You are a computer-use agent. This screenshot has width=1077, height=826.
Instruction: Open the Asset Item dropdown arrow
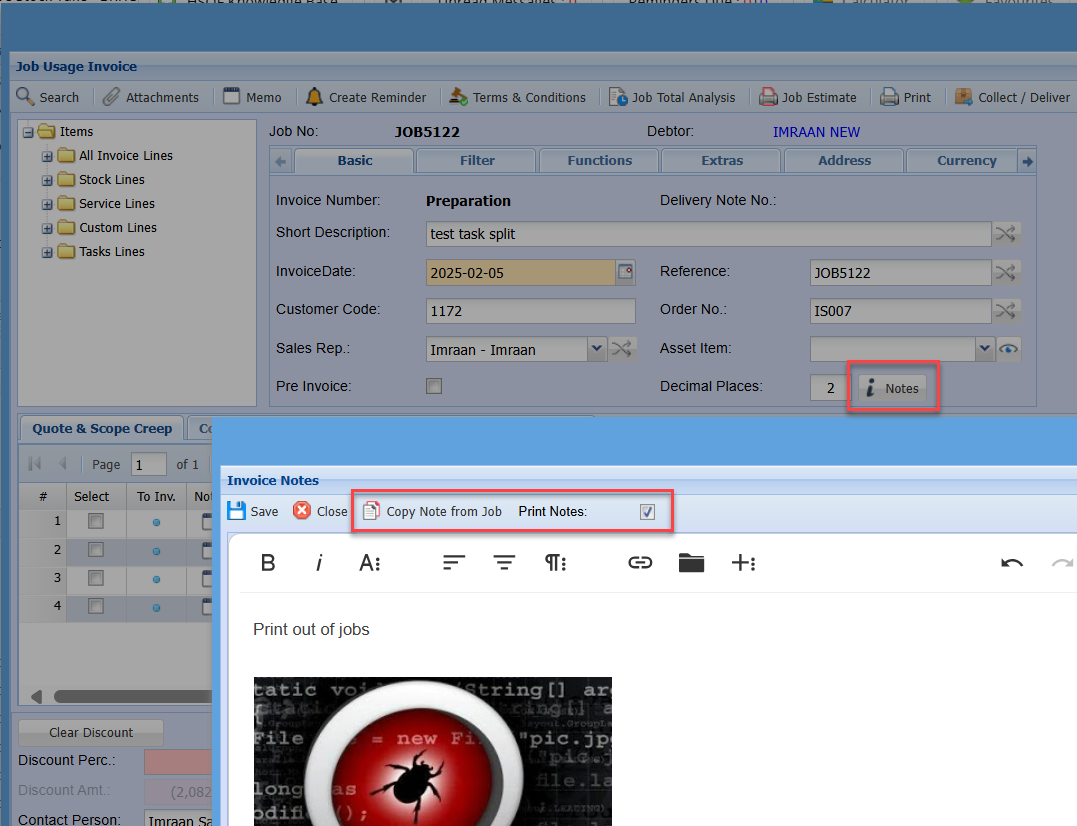(x=985, y=349)
